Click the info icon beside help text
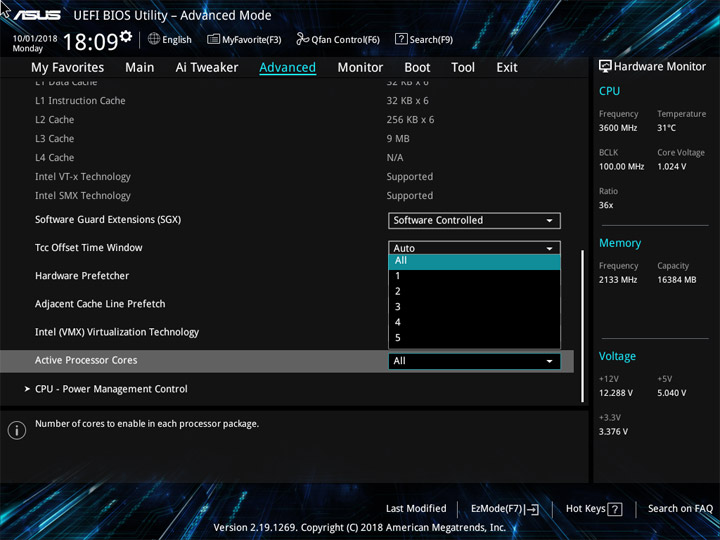 point(17,430)
